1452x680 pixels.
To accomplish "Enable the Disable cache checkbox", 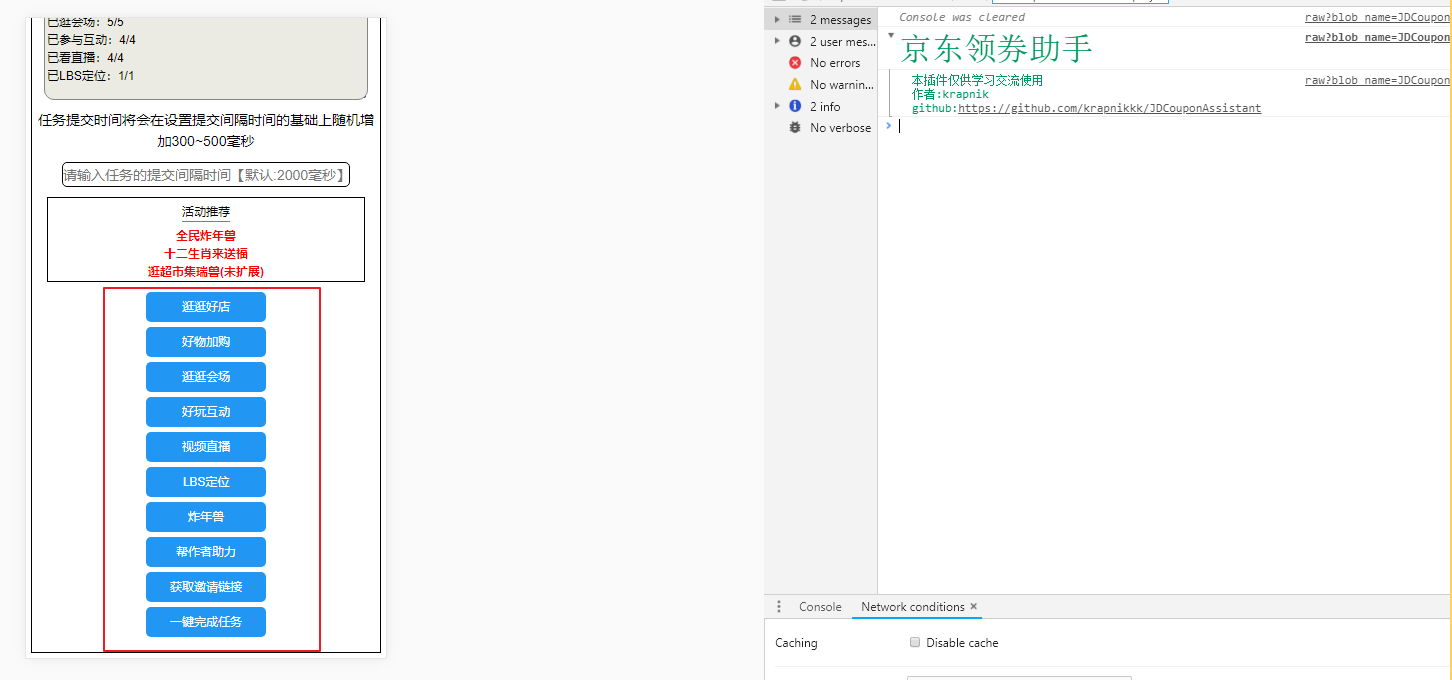I will [x=915, y=643].
